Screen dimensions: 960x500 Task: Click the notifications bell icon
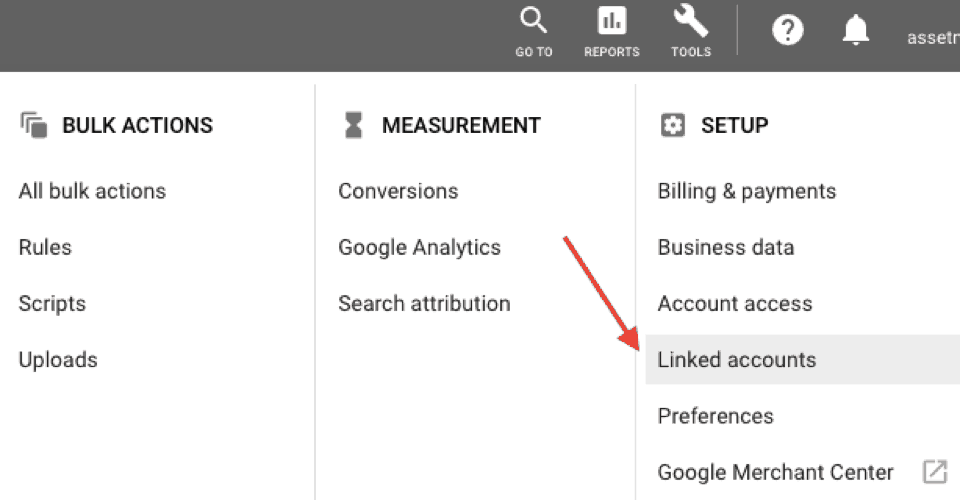point(855,31)
